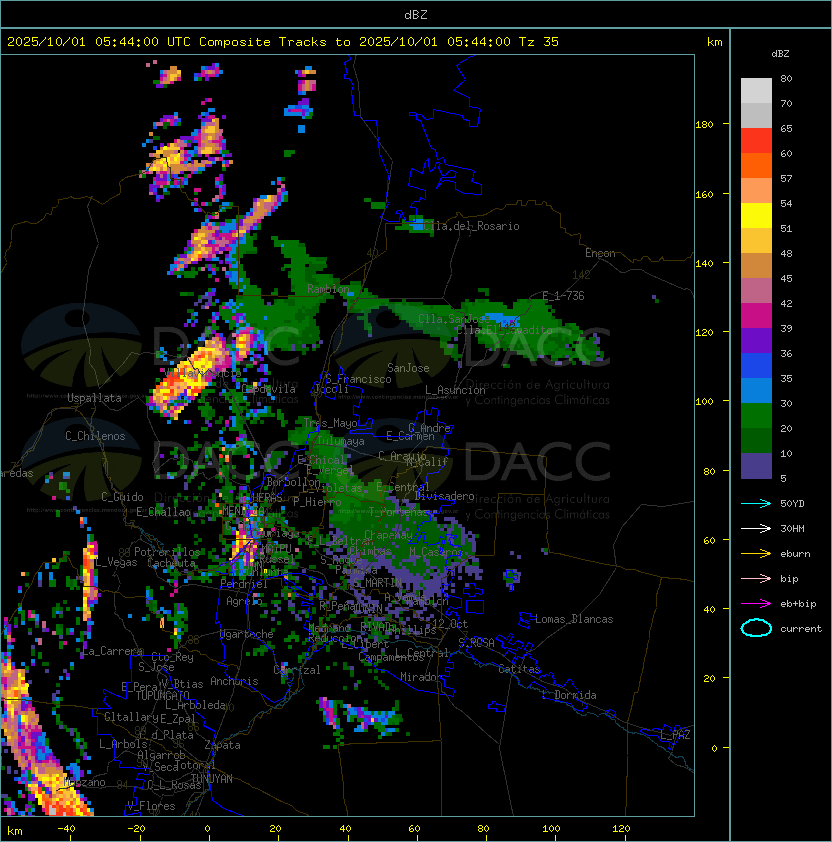This screenshot has width=832, height=842.
Task: Click the 'Perdriel' map label
Action: pyautogui.click(x=244, y=584)
